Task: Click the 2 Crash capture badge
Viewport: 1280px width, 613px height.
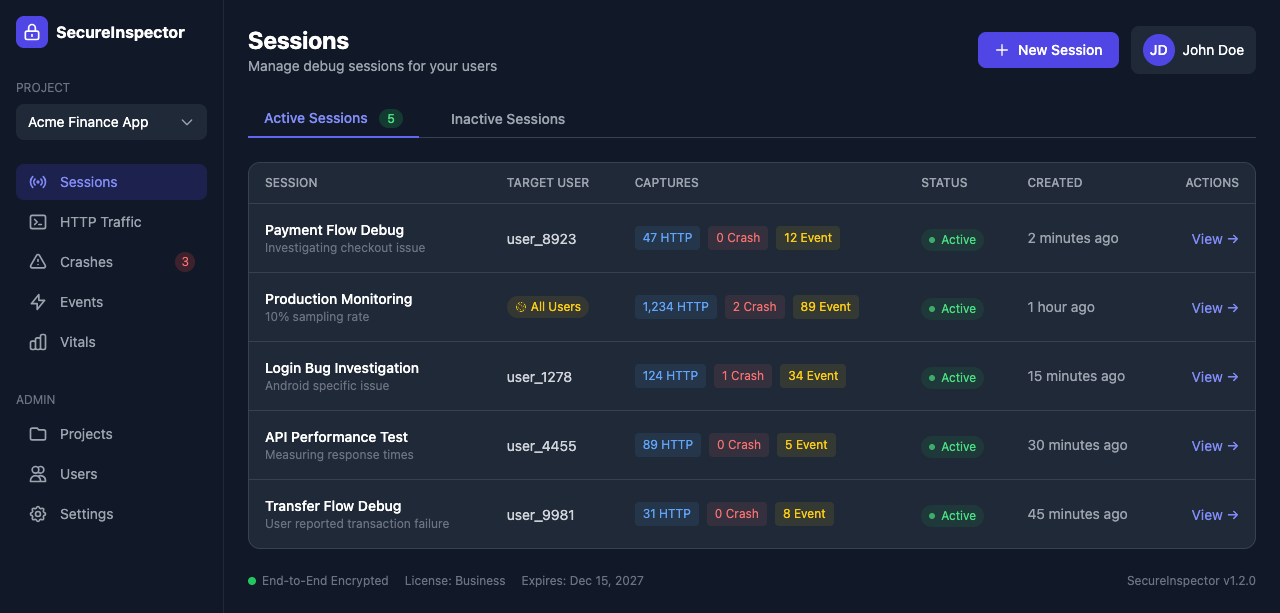Action: point(754,307)
